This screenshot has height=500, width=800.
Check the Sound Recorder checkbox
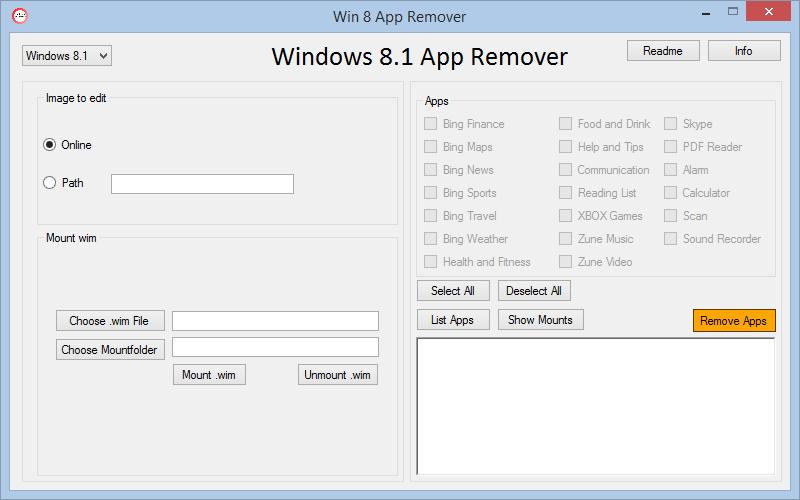pos(670,239)
